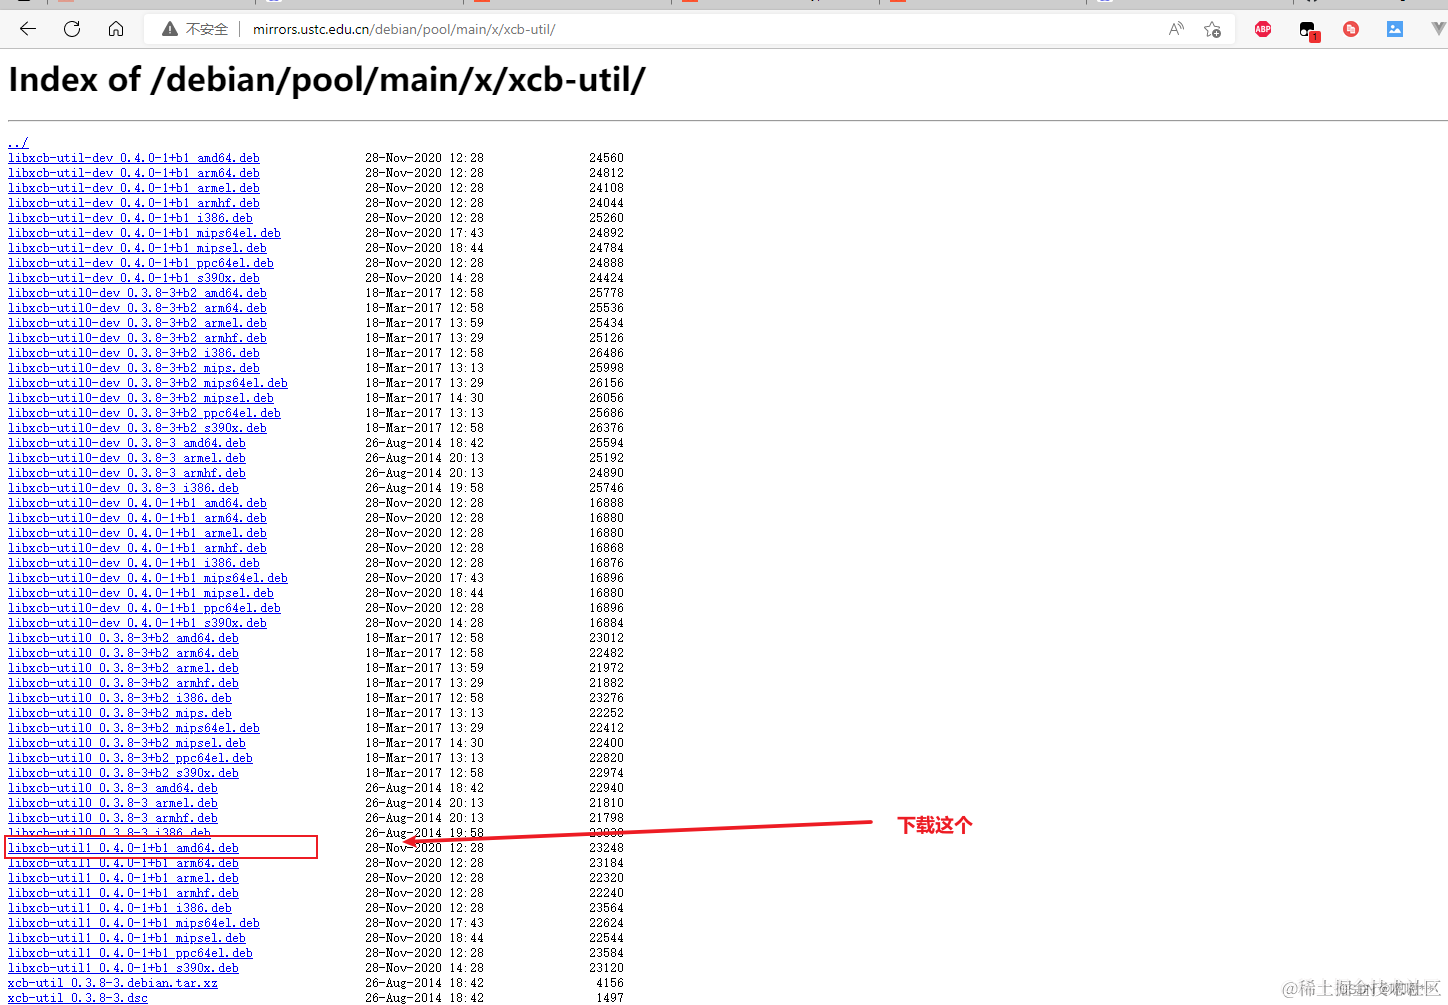
Task: Open the blue image extension icon
Action: click(x=1395, y=29)
